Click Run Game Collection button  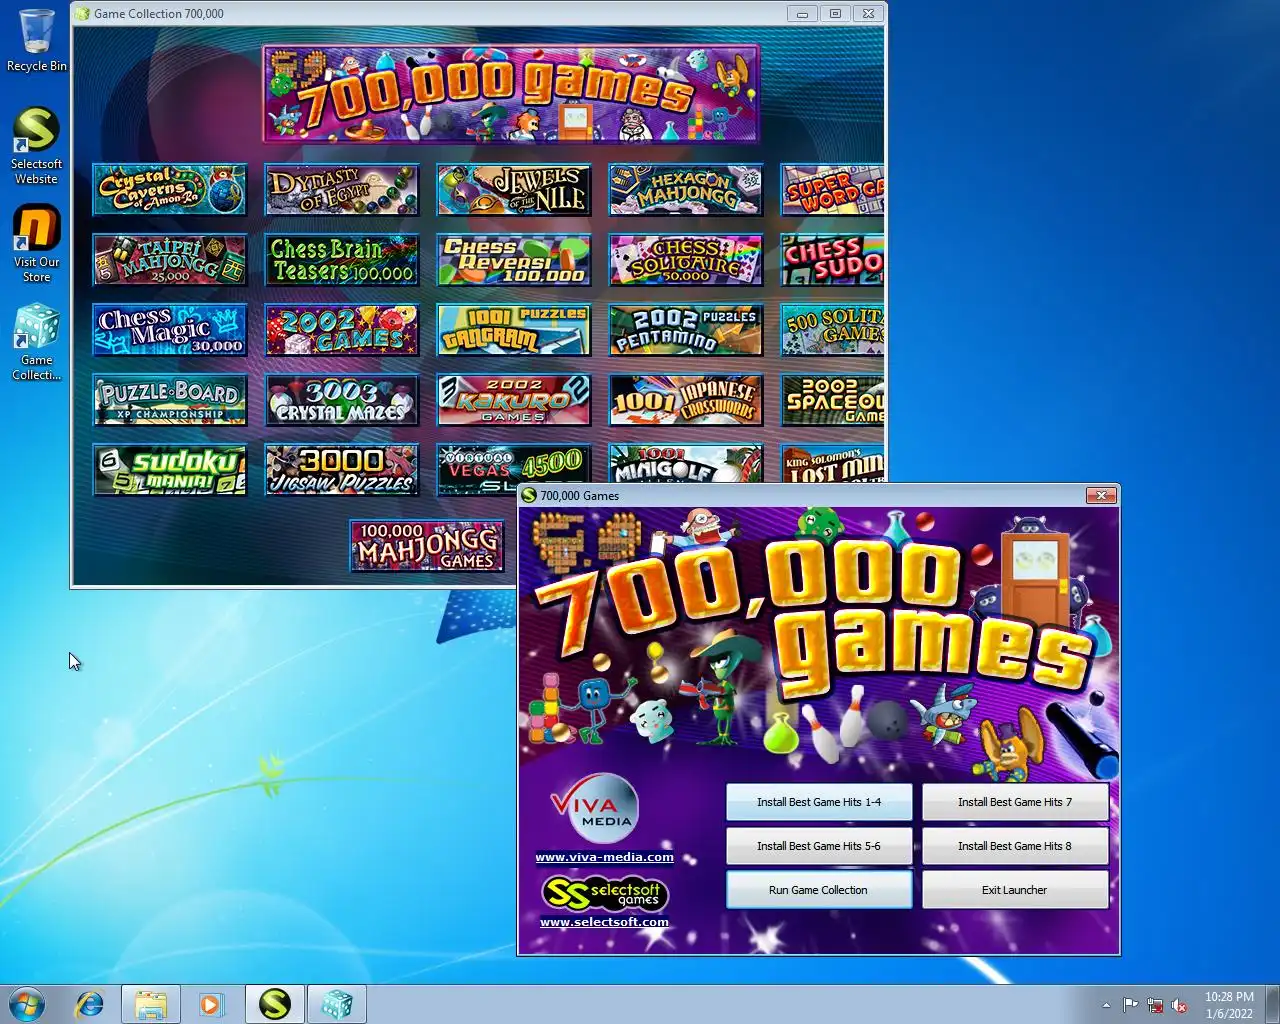point(819,890)
